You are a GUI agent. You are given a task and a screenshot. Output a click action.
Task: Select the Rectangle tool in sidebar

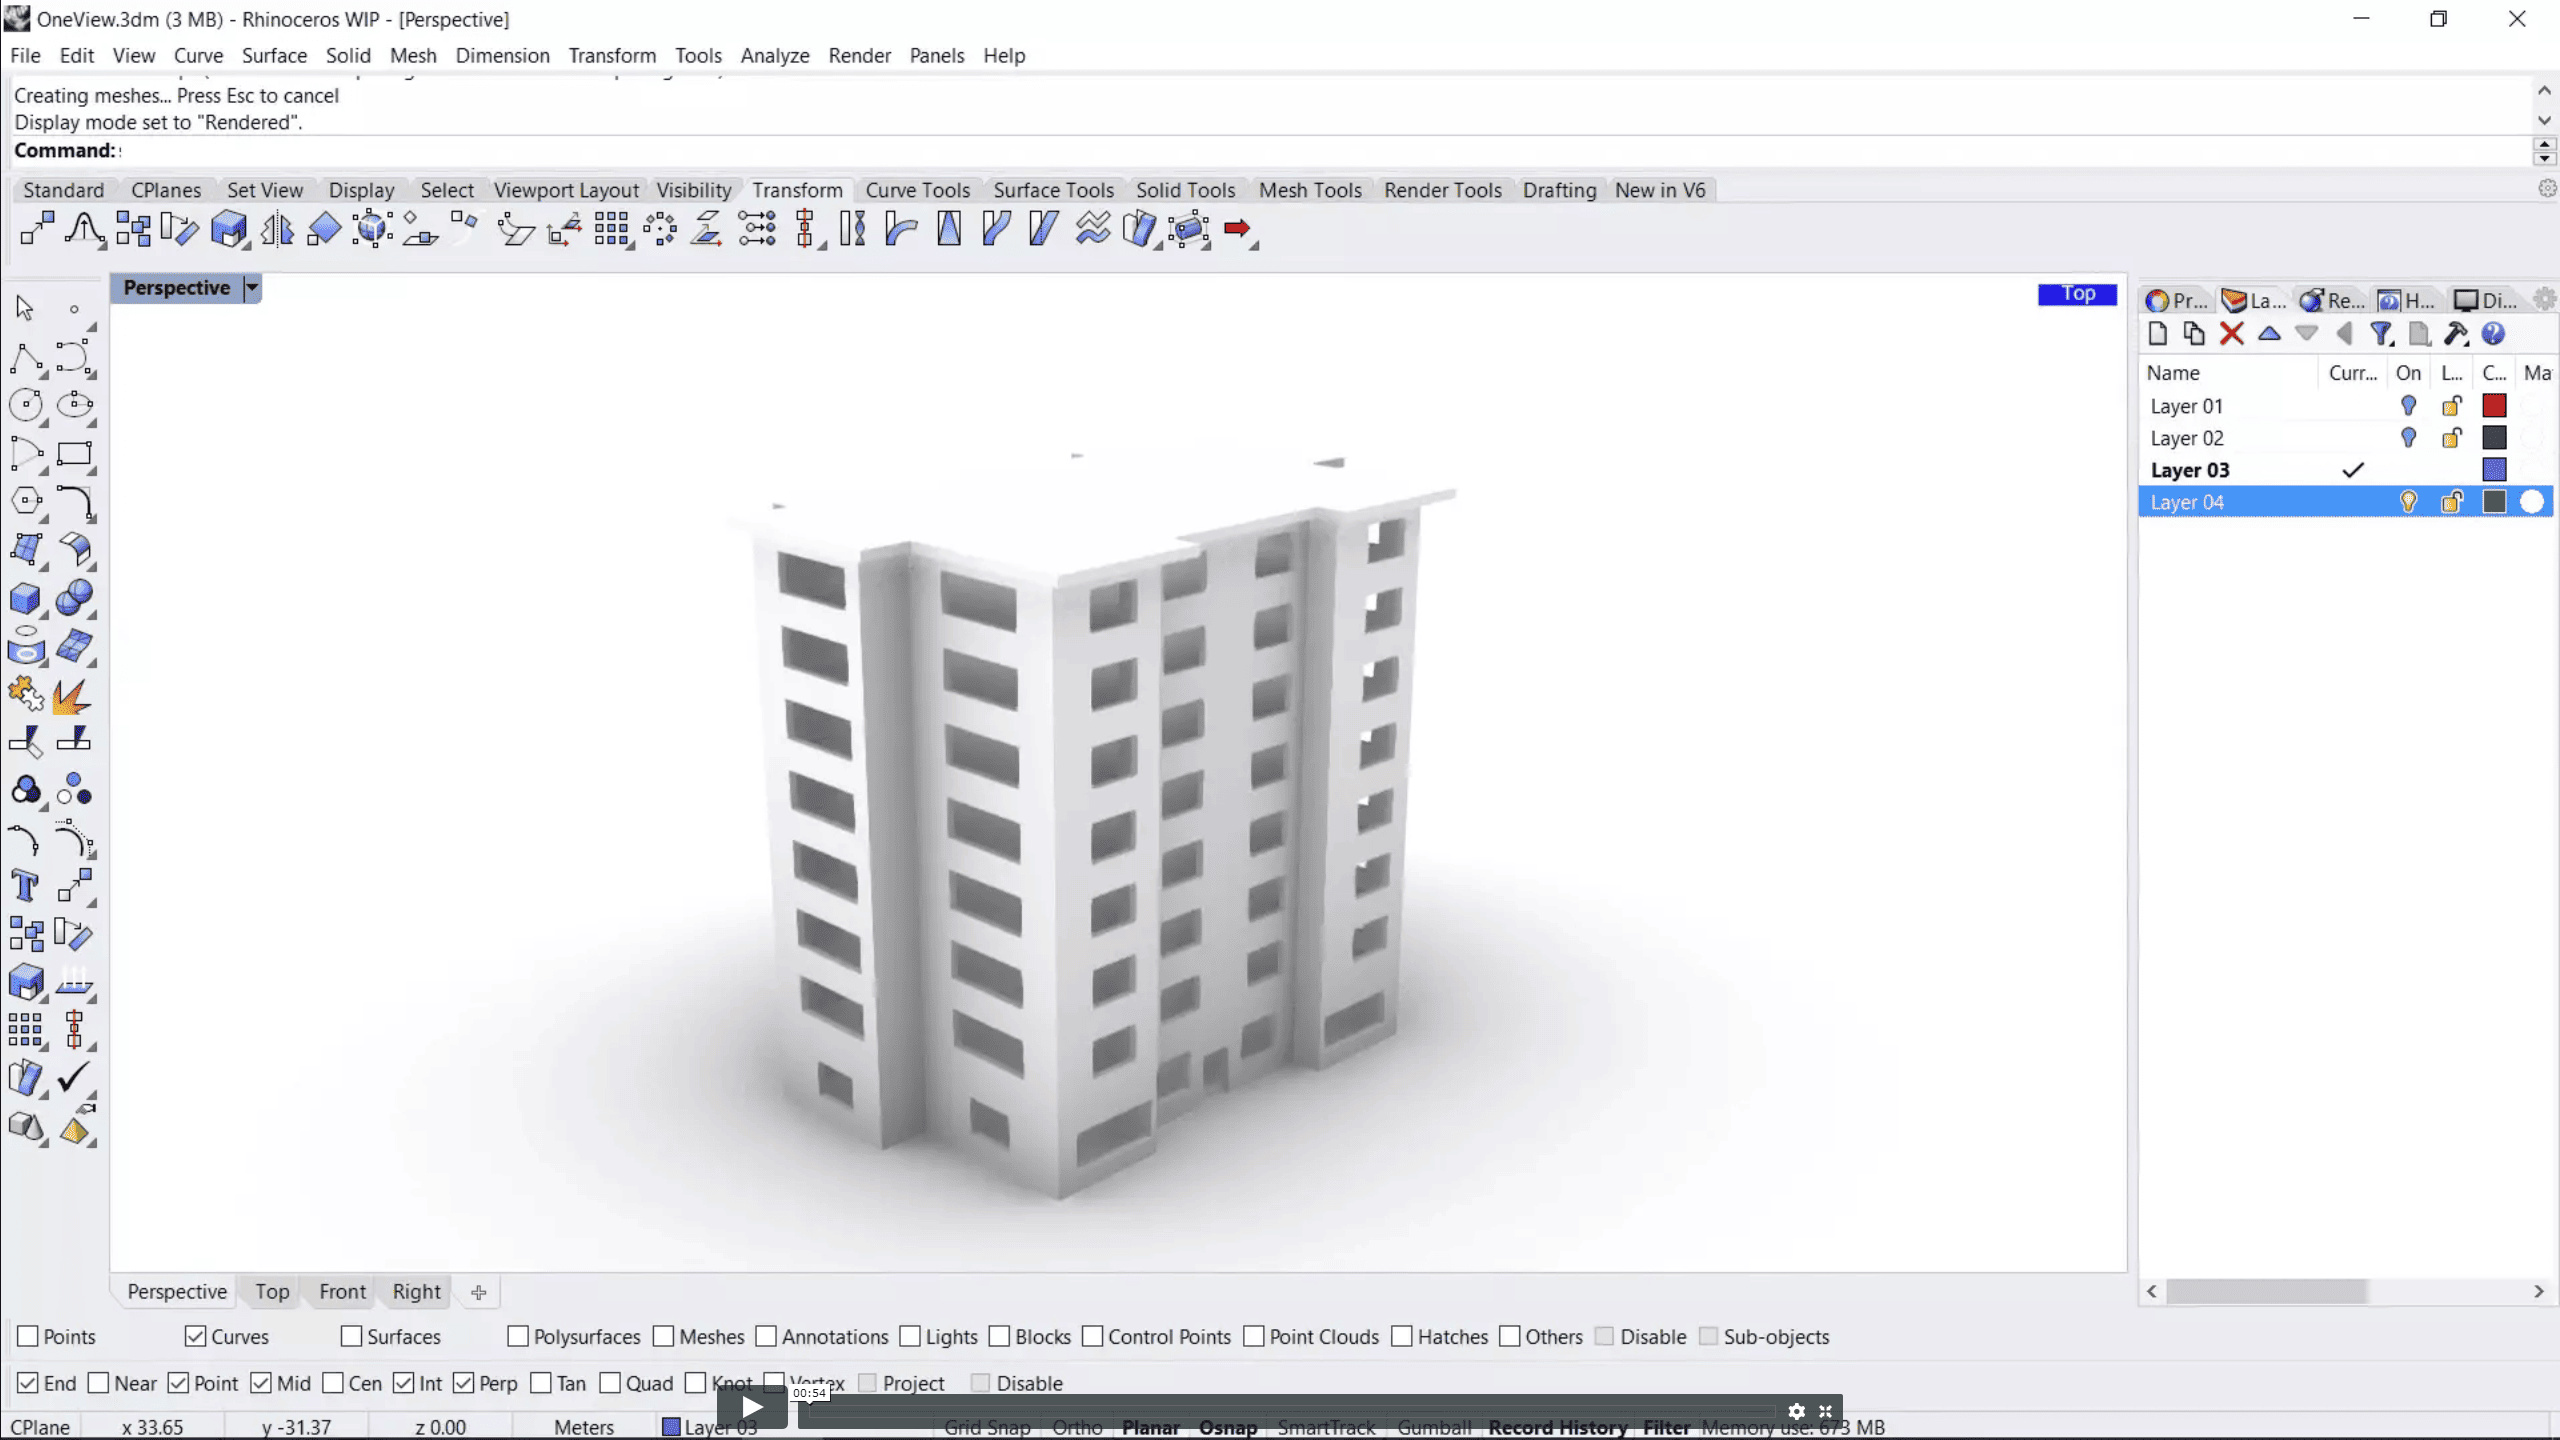[x=74, y=454]
